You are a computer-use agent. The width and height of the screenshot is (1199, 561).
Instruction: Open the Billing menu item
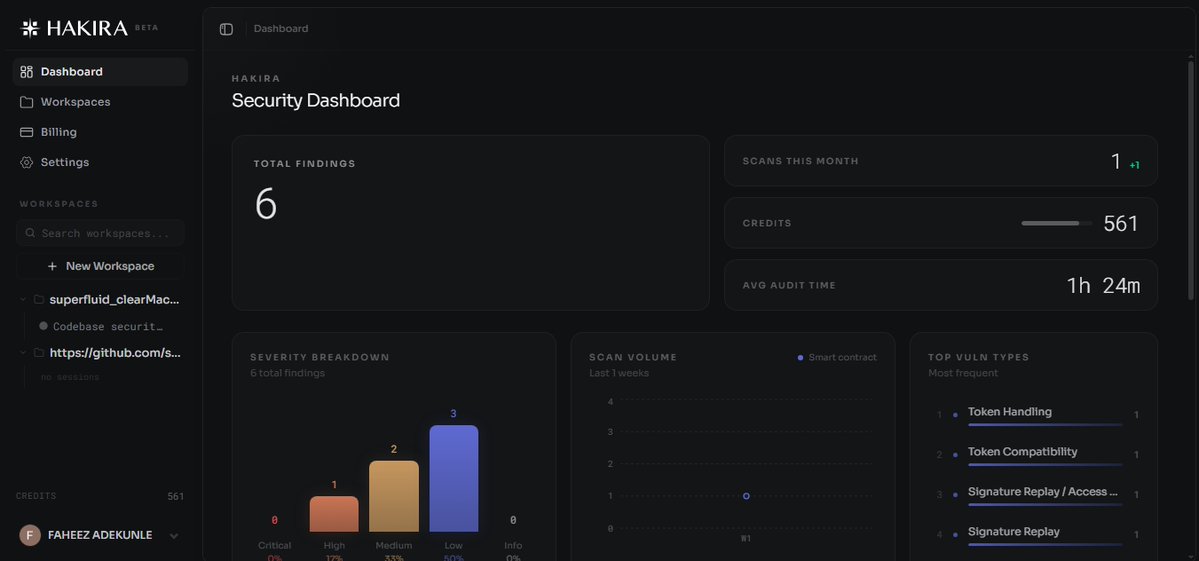point(100,132)
